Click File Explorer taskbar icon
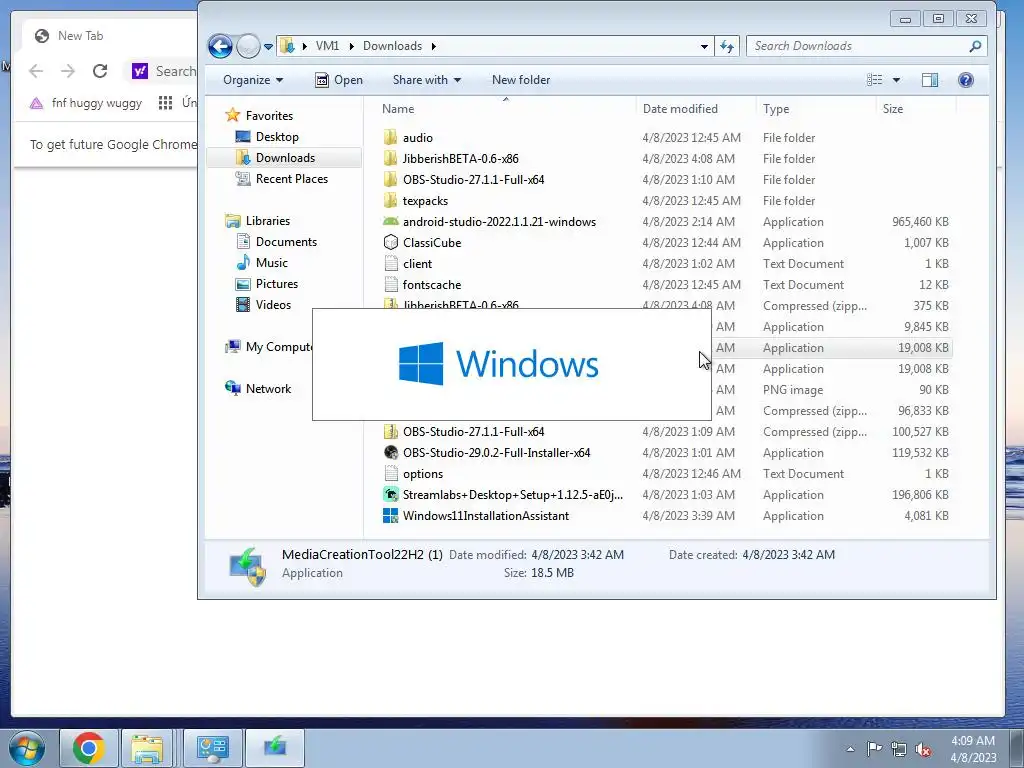The height and width of the screenshot is (768, 1024). coord(147,748)
